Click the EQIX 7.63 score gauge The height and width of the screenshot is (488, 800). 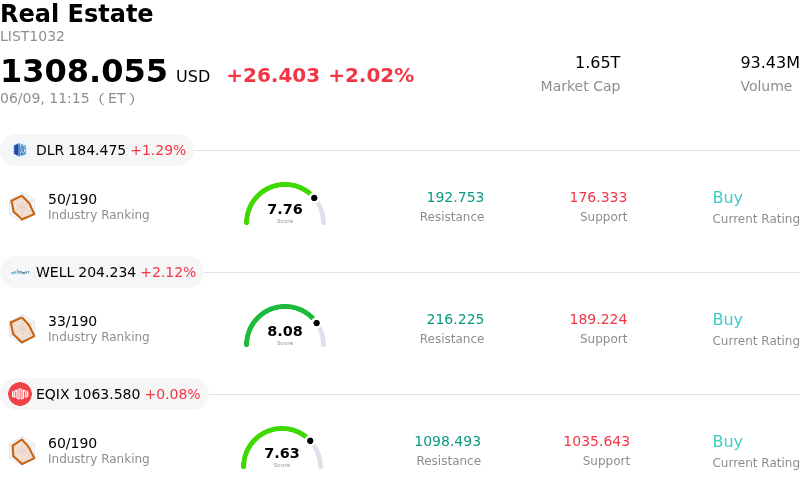[282, 448]
